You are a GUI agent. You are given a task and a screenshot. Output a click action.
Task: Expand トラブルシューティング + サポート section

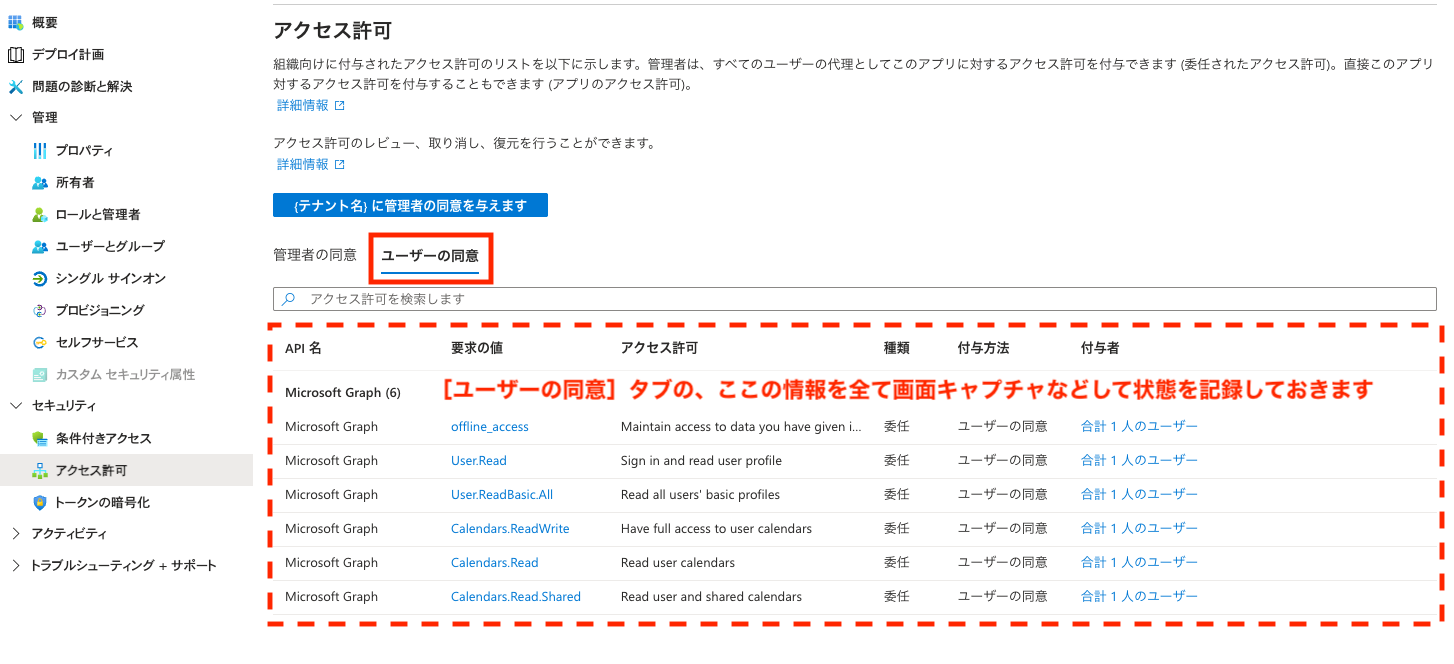[15, 566]
